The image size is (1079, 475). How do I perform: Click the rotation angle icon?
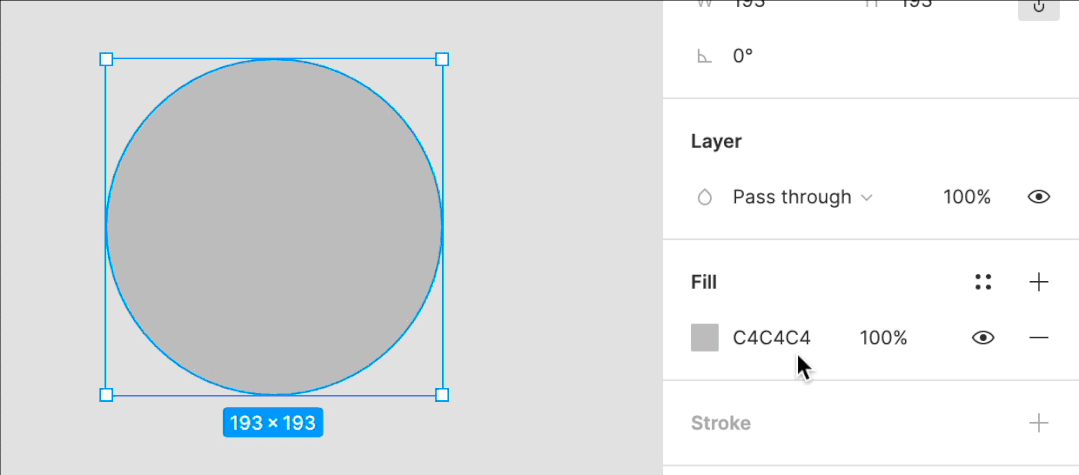[704, 56]
